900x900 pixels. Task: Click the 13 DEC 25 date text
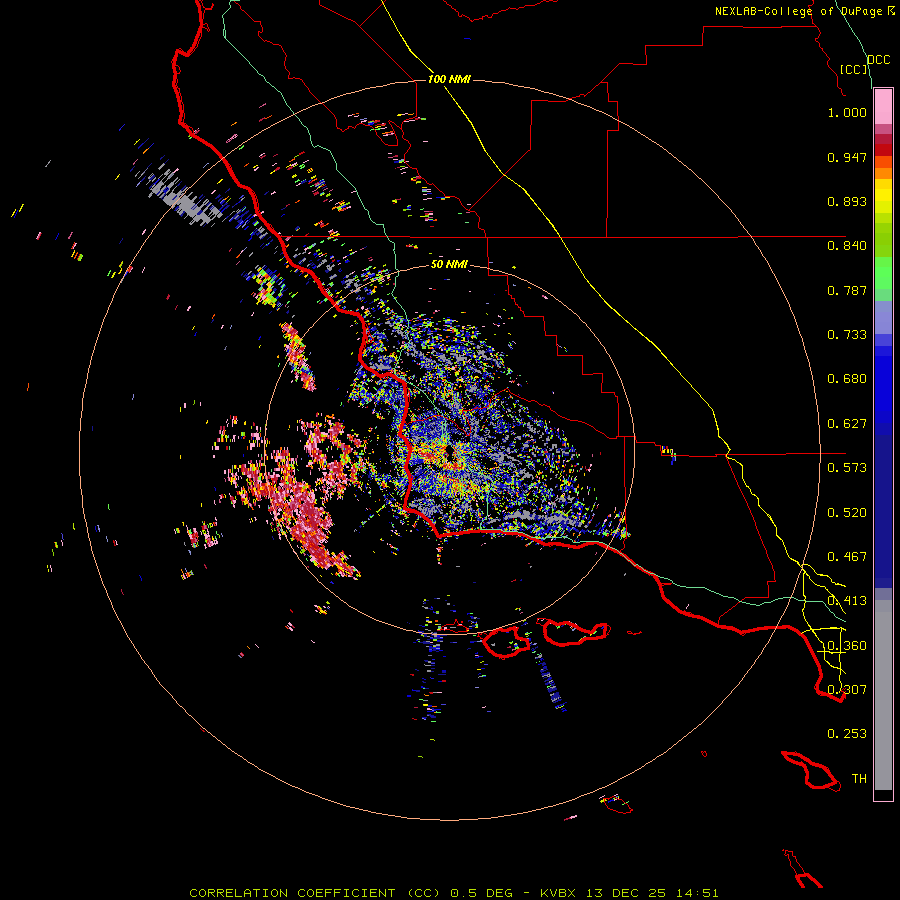point(626,893)
